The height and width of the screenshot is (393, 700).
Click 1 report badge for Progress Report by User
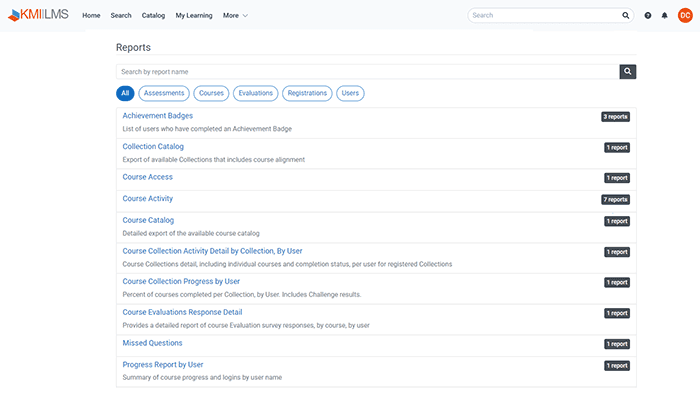click(x=617, y=366)
